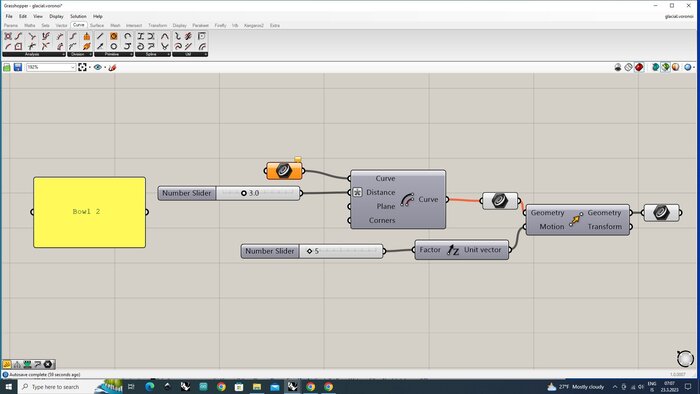Click the yellow Bowl 2 panel
The image size is (700, 394).
89,212
